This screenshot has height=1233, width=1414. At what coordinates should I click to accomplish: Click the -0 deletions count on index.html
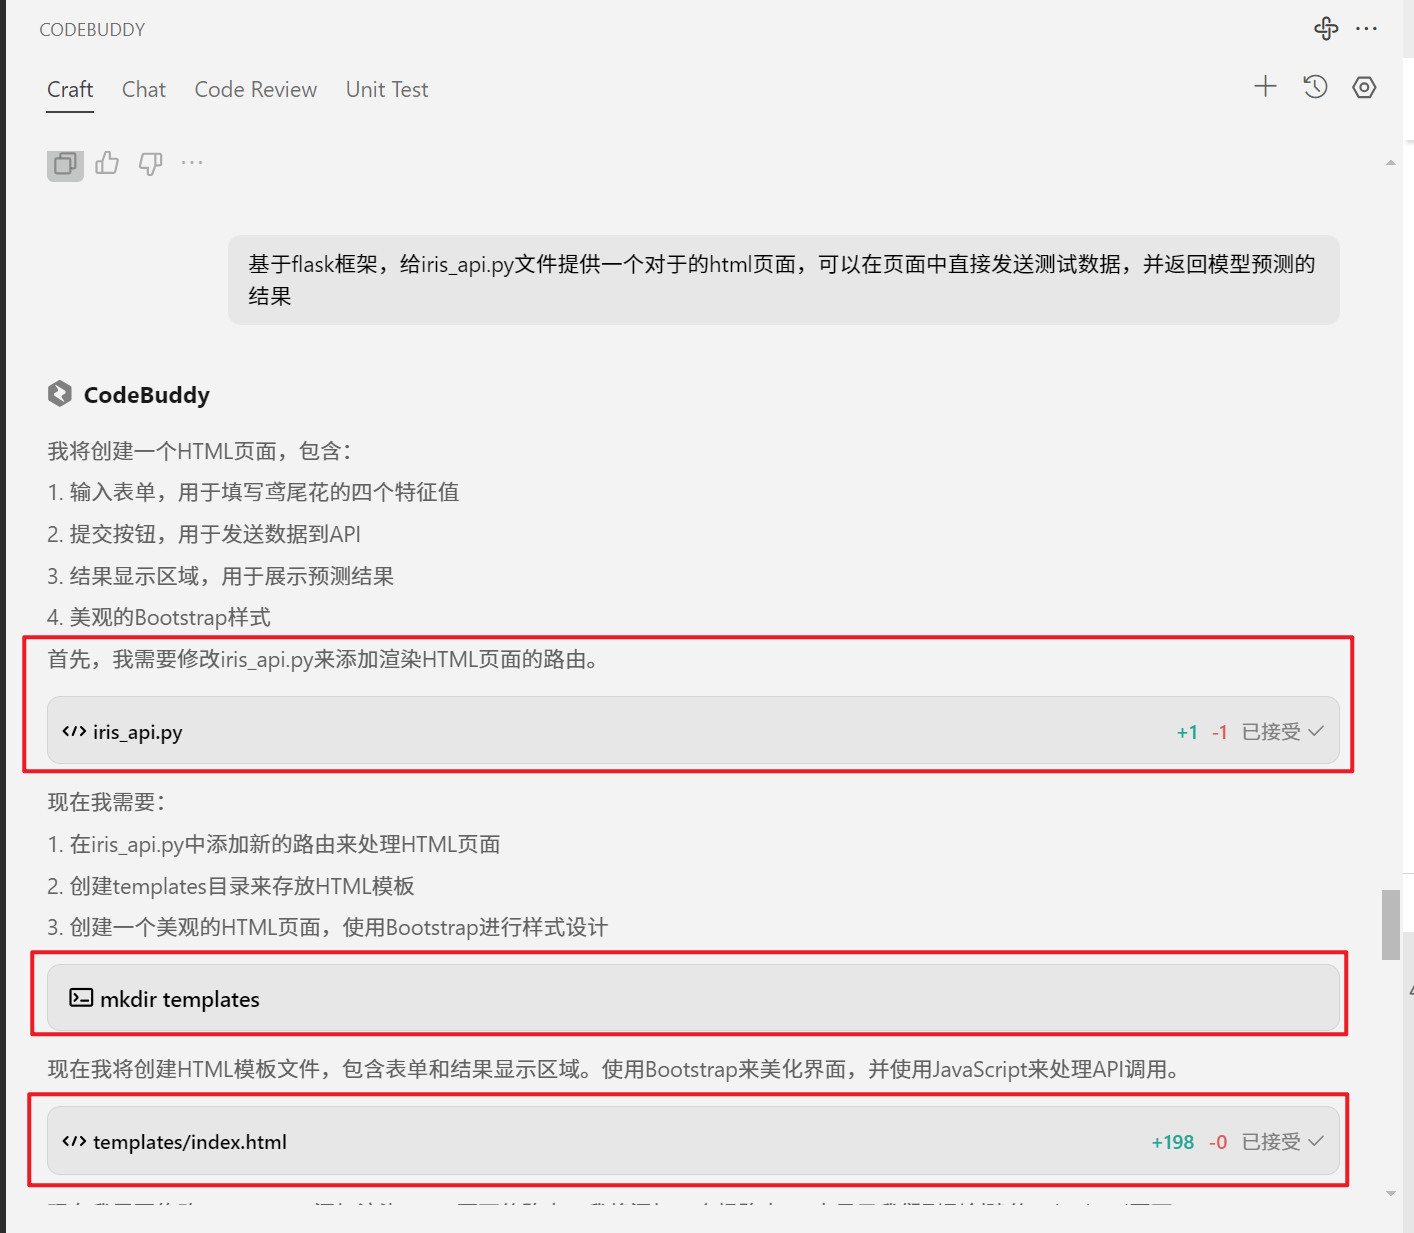[1218, 1142]
